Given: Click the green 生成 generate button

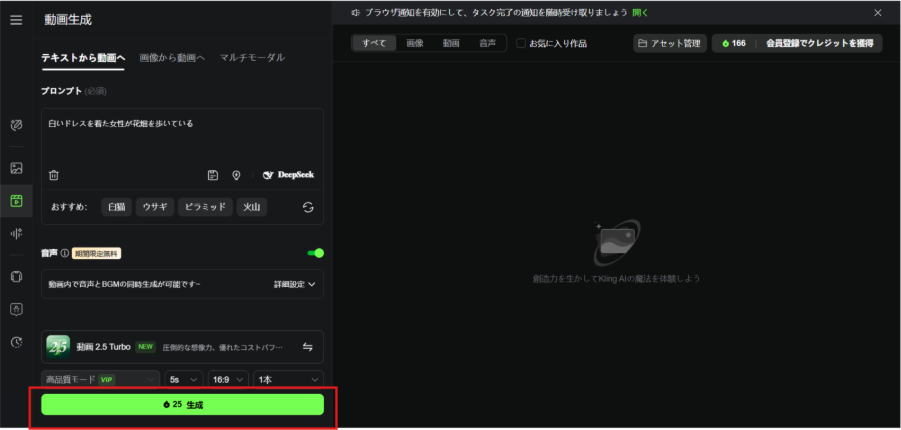Looking at the screenshot, I should click(x=182, y=405).
